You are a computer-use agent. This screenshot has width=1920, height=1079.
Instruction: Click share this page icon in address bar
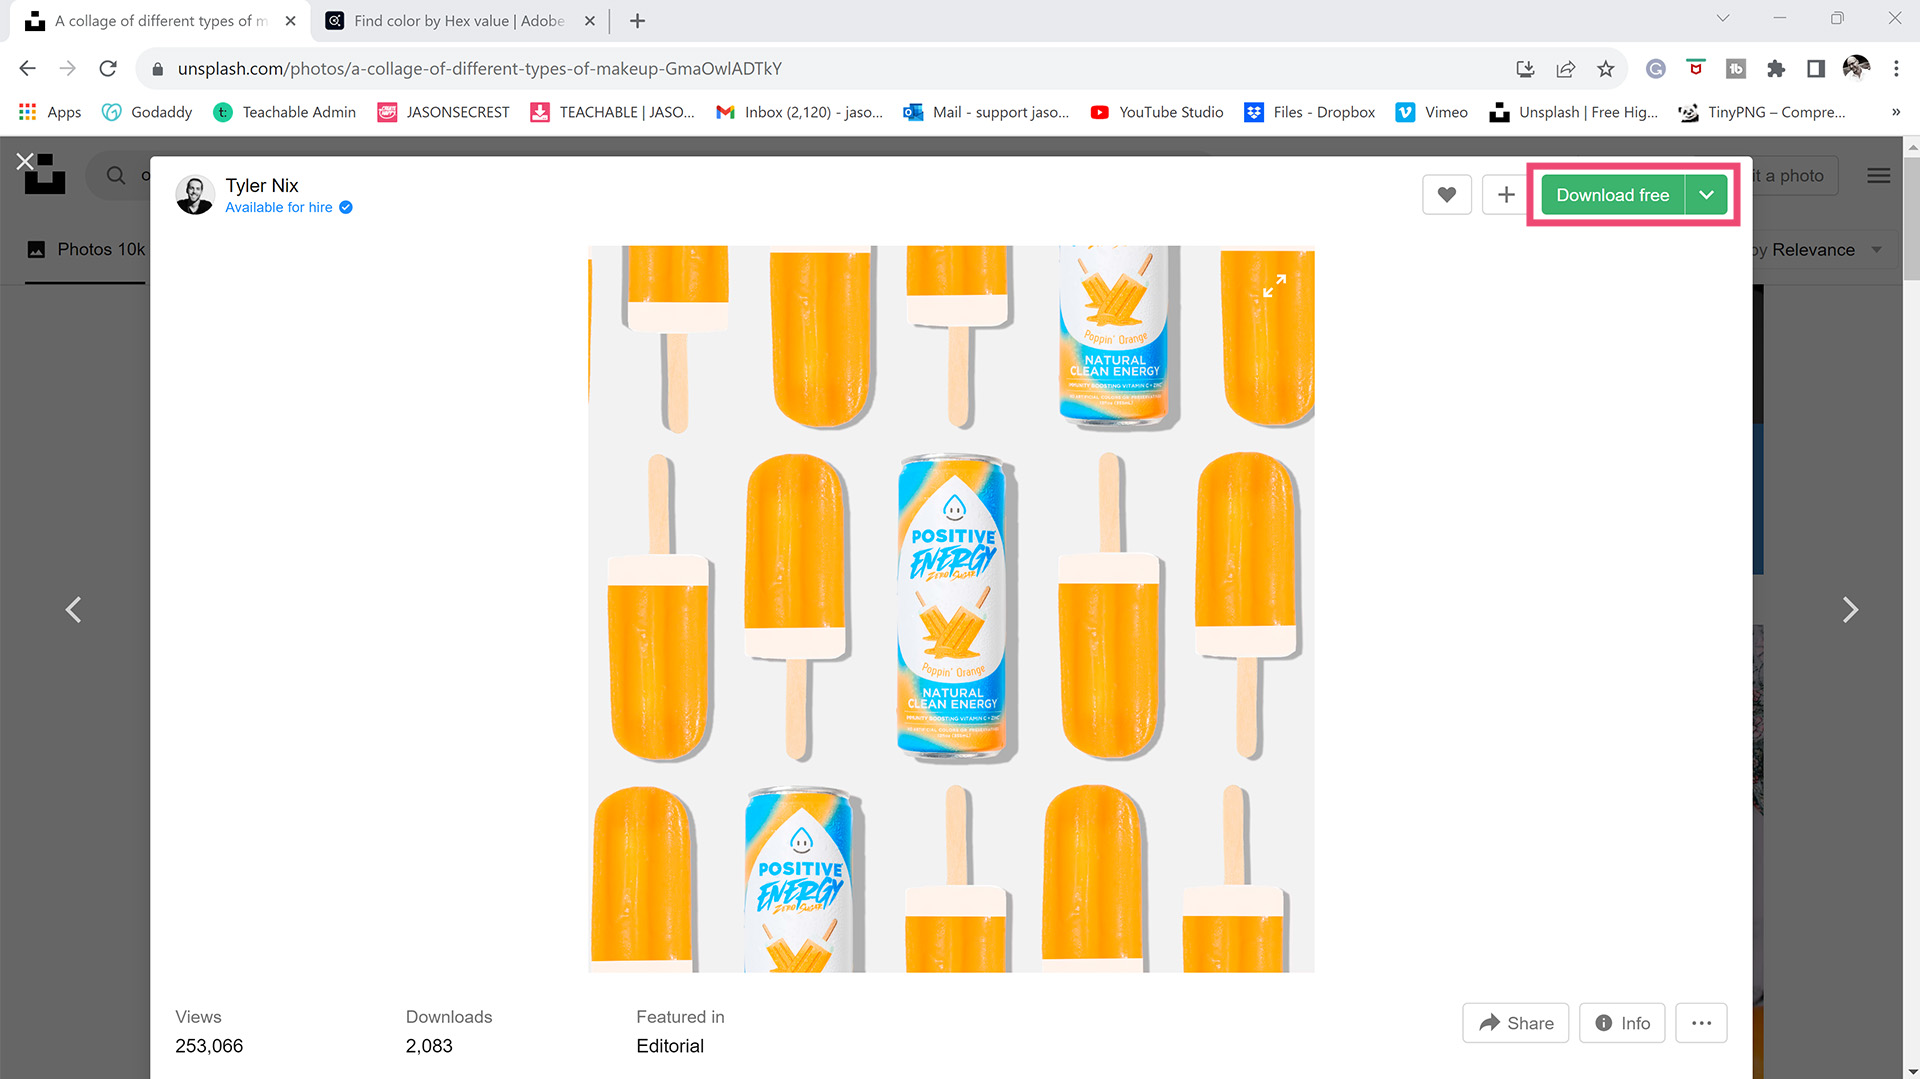pyautogui.click(x=1566, y=69)
